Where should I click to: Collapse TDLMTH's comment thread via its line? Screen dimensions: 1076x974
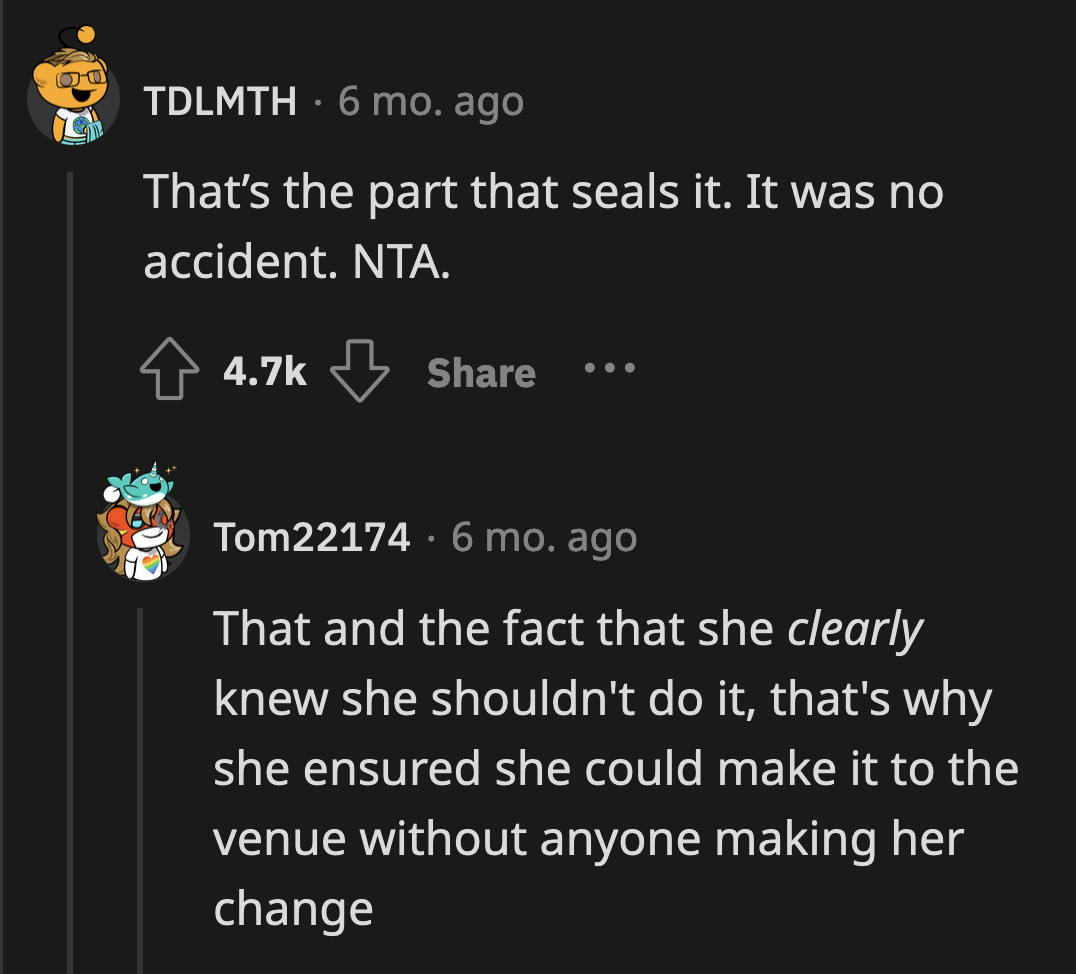pos(71,560)
